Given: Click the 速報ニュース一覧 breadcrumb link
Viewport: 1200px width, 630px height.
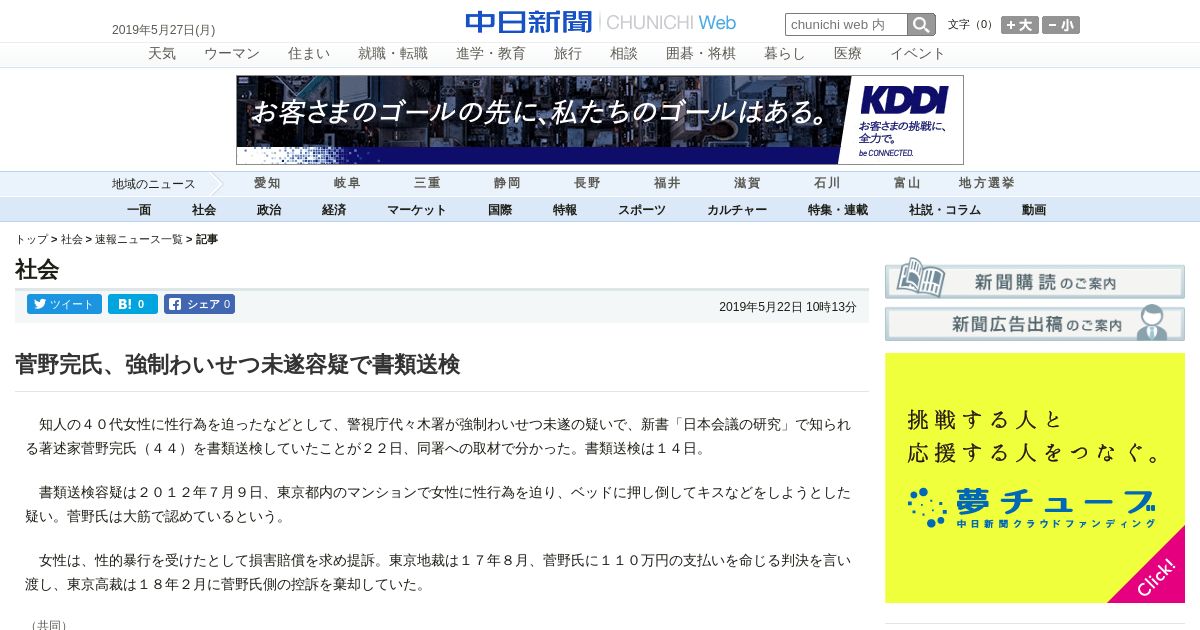Looking at the screenshot, I should [x=139, y=240].
